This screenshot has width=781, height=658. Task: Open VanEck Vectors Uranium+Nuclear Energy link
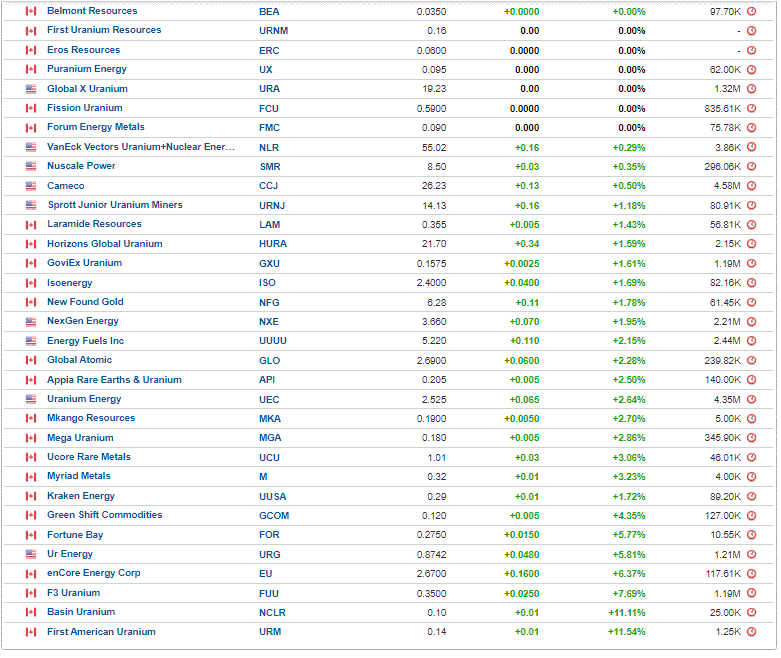(140, 147)
